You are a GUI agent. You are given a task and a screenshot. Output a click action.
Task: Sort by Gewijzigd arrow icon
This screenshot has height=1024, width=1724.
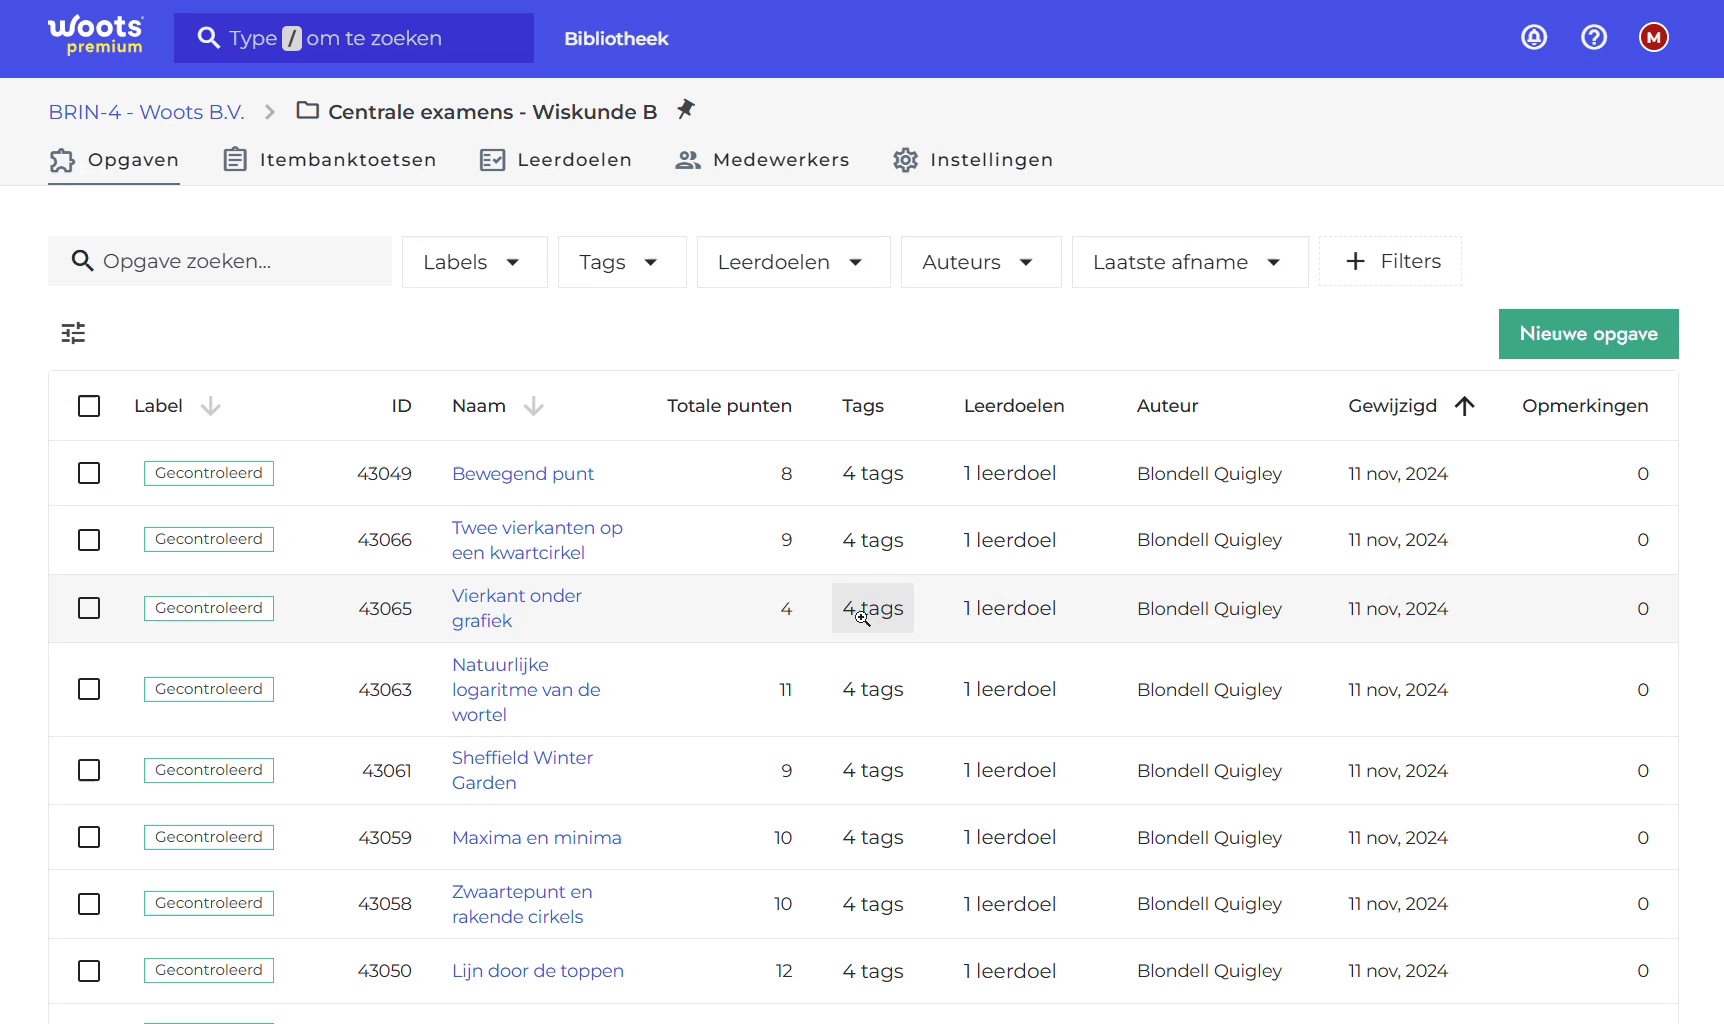click(x=1465, y=406)
